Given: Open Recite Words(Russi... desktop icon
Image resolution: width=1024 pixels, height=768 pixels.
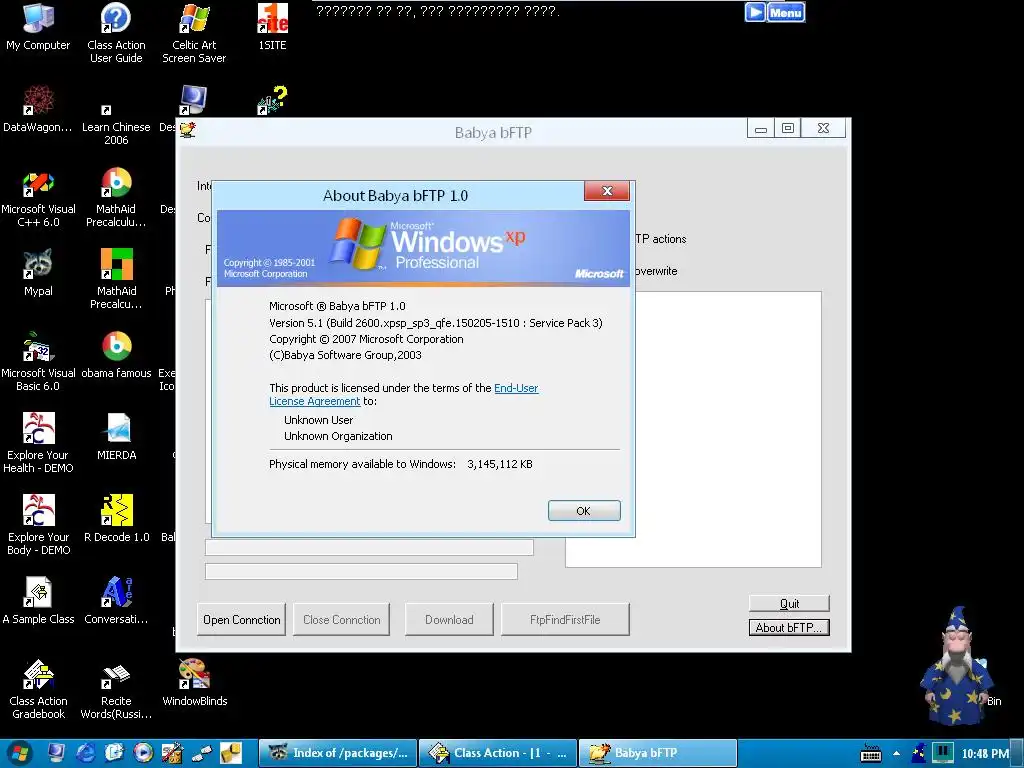Looking at the screenshot, I should (x=116, y=690).
